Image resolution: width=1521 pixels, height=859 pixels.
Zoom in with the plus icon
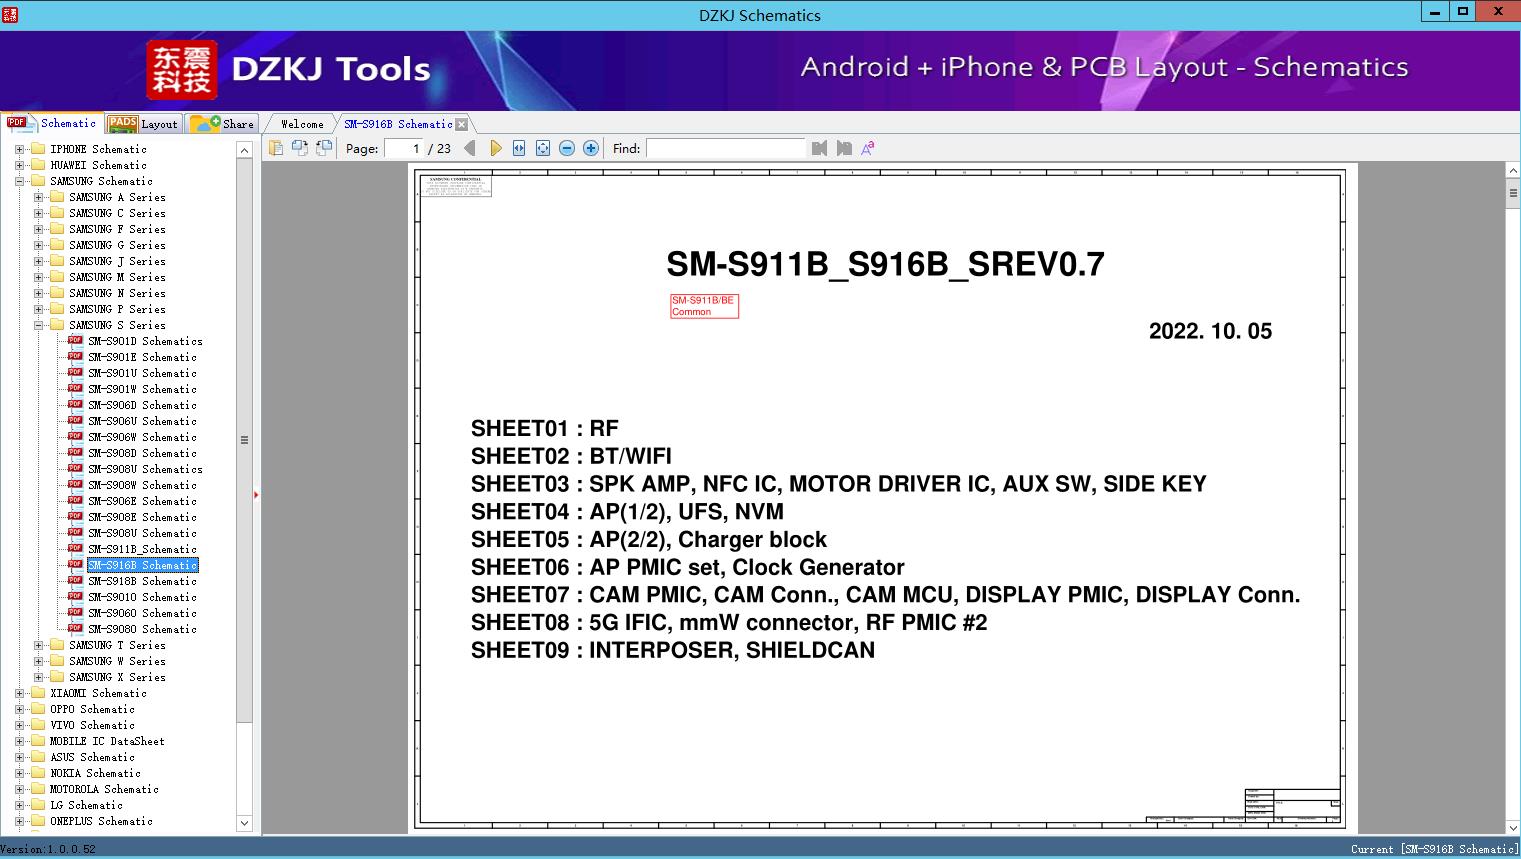[591, 148]
